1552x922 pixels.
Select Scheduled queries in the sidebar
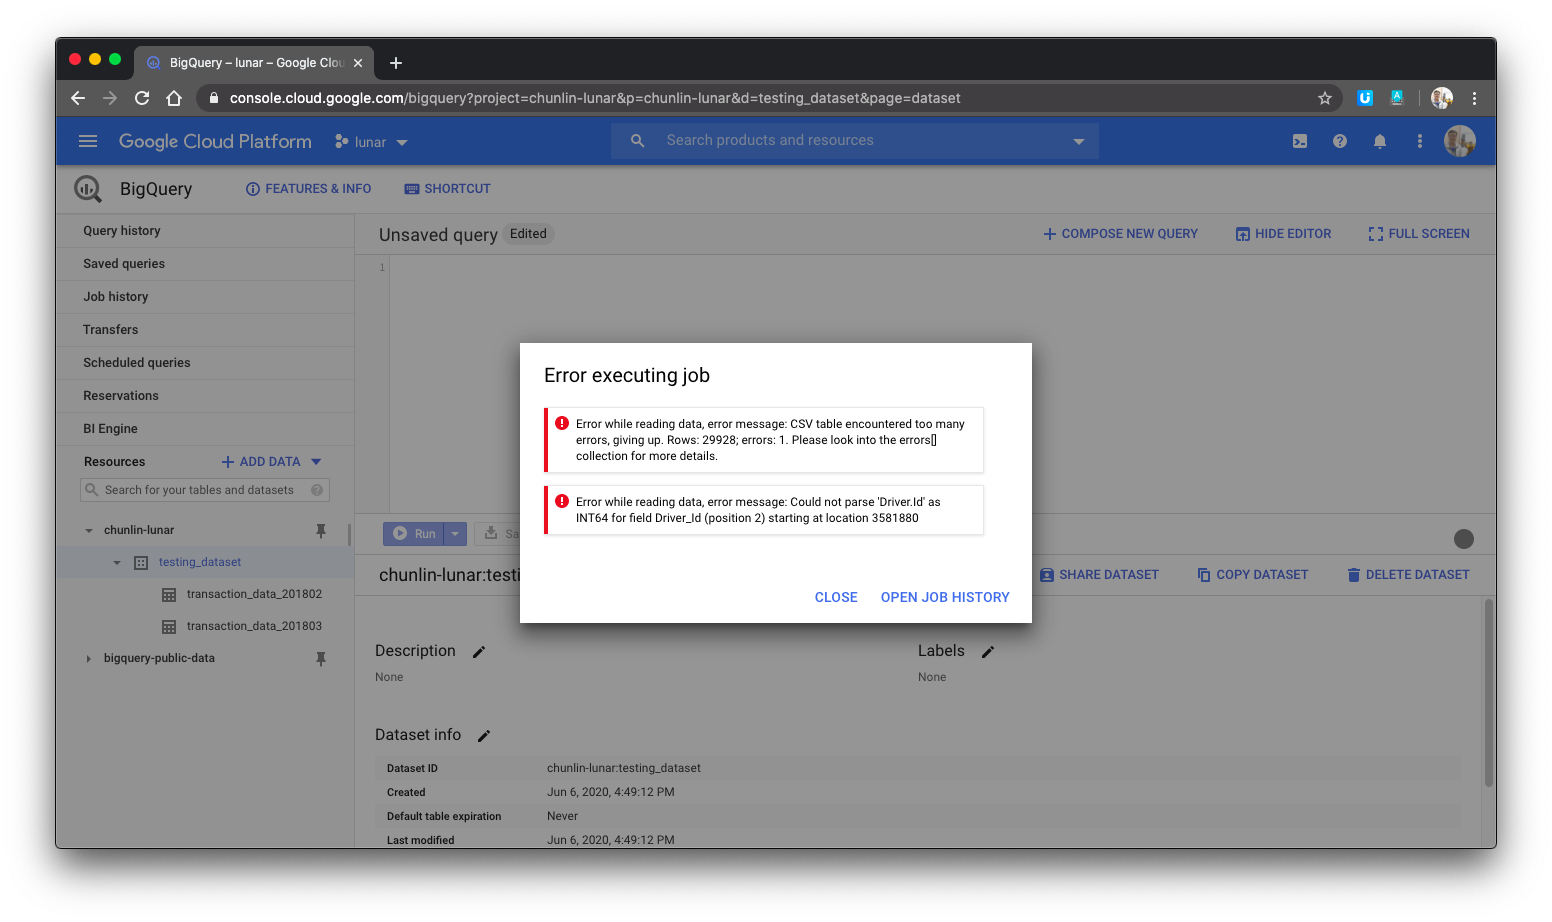tap(136, 362)
